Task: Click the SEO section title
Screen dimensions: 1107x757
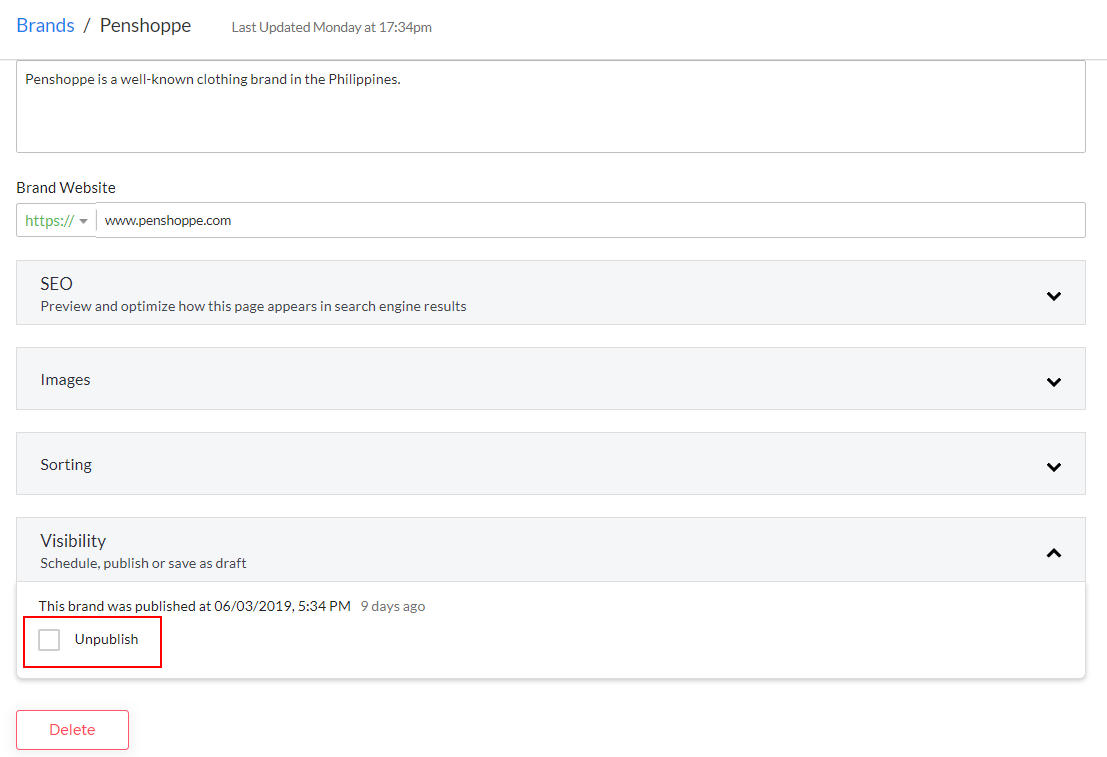Action: (56, 284)
